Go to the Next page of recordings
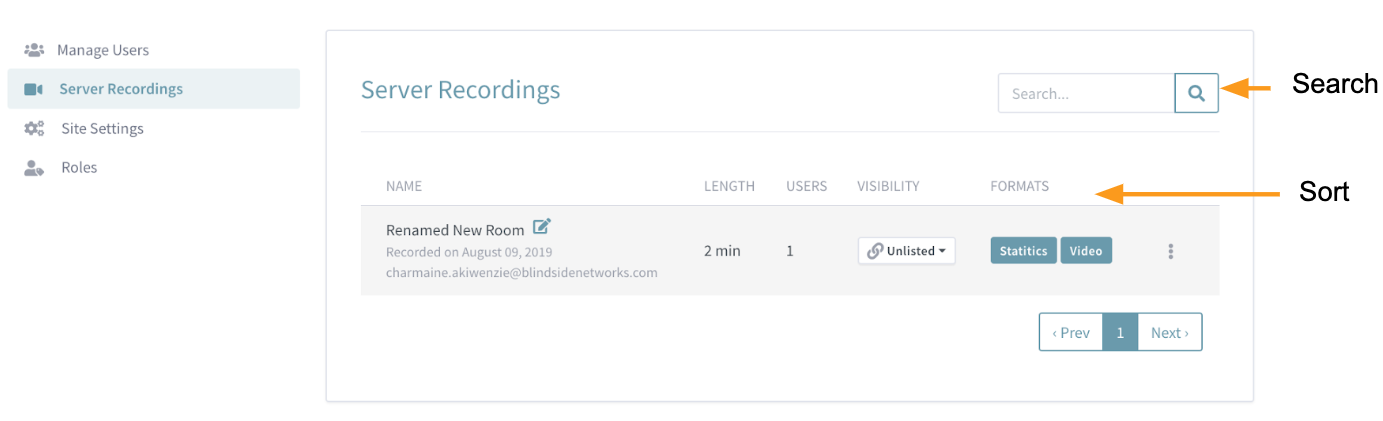 coord(1170,332)
